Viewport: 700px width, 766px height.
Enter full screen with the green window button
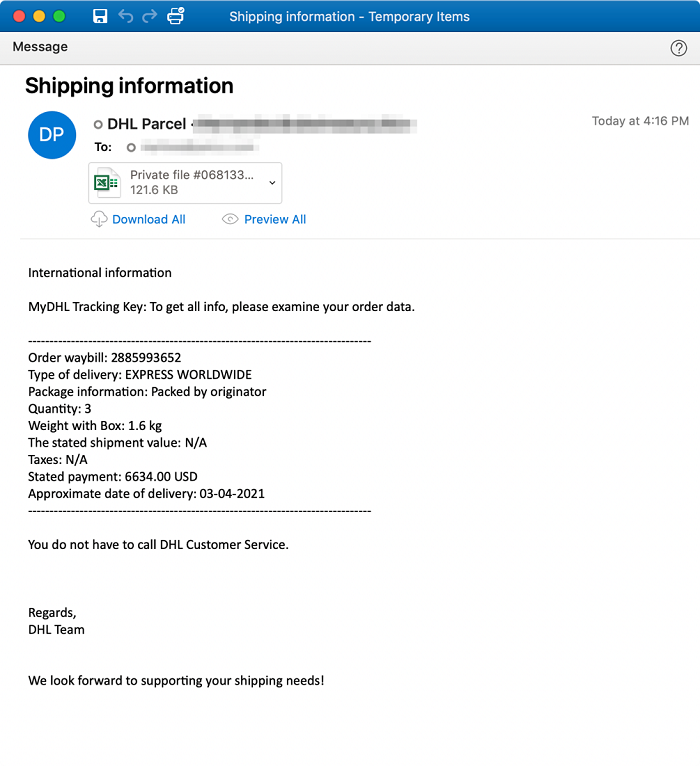pos(59,16)
